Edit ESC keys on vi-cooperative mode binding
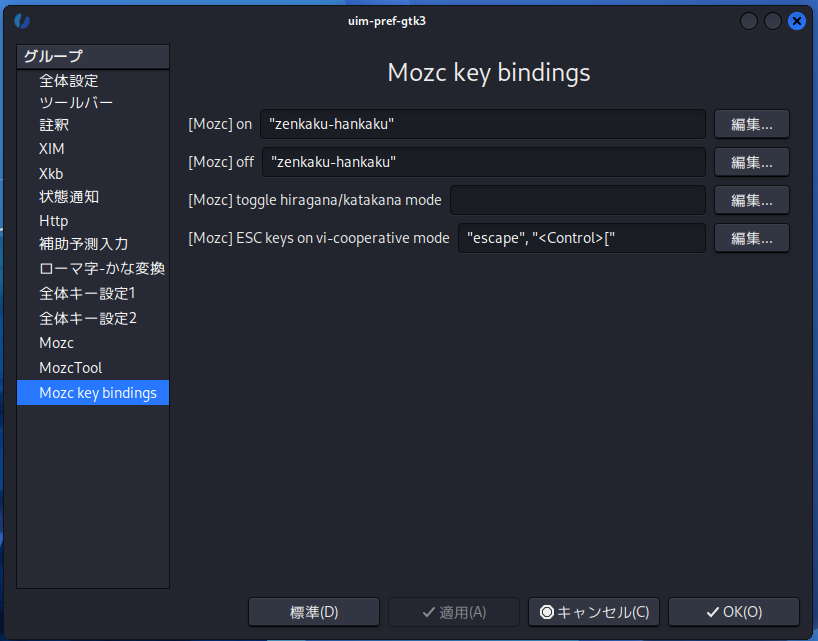Image resolution: width=818 pixels, height=641 pixels. [x=752, y=238]
